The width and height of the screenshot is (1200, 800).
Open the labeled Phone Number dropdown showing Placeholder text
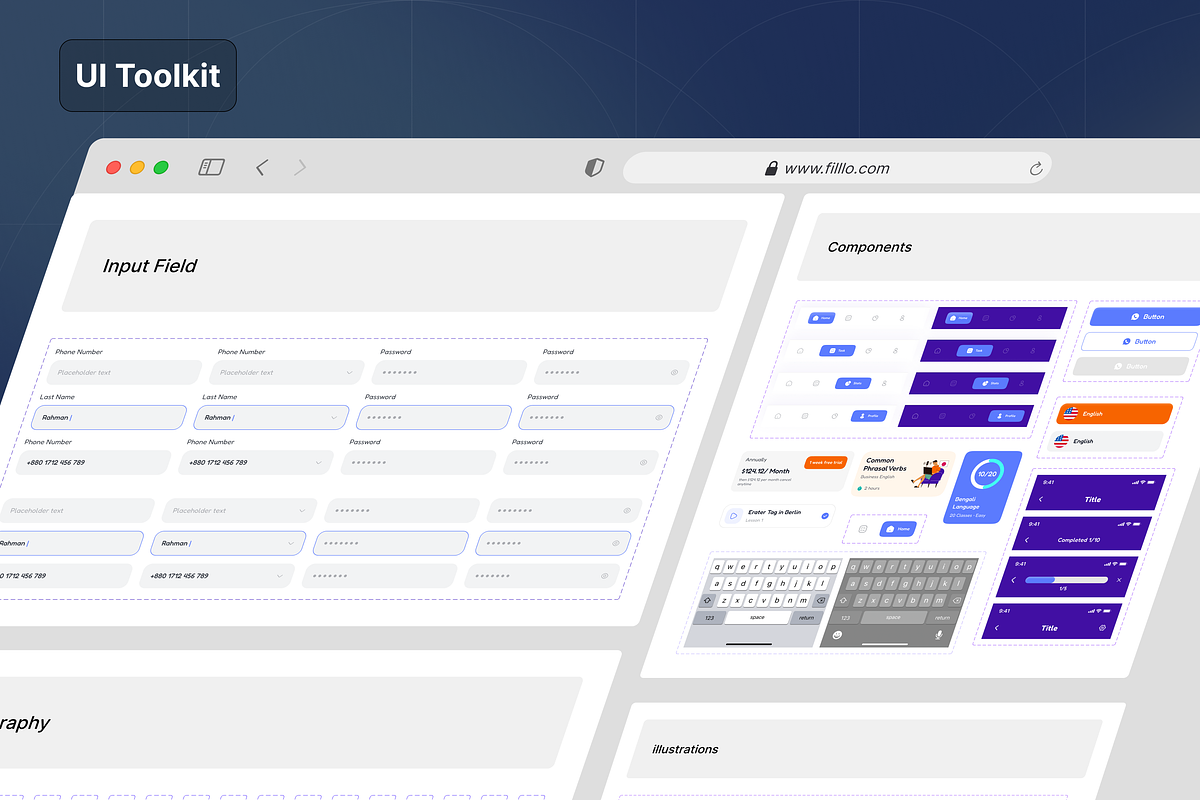[x=286, y=372]
